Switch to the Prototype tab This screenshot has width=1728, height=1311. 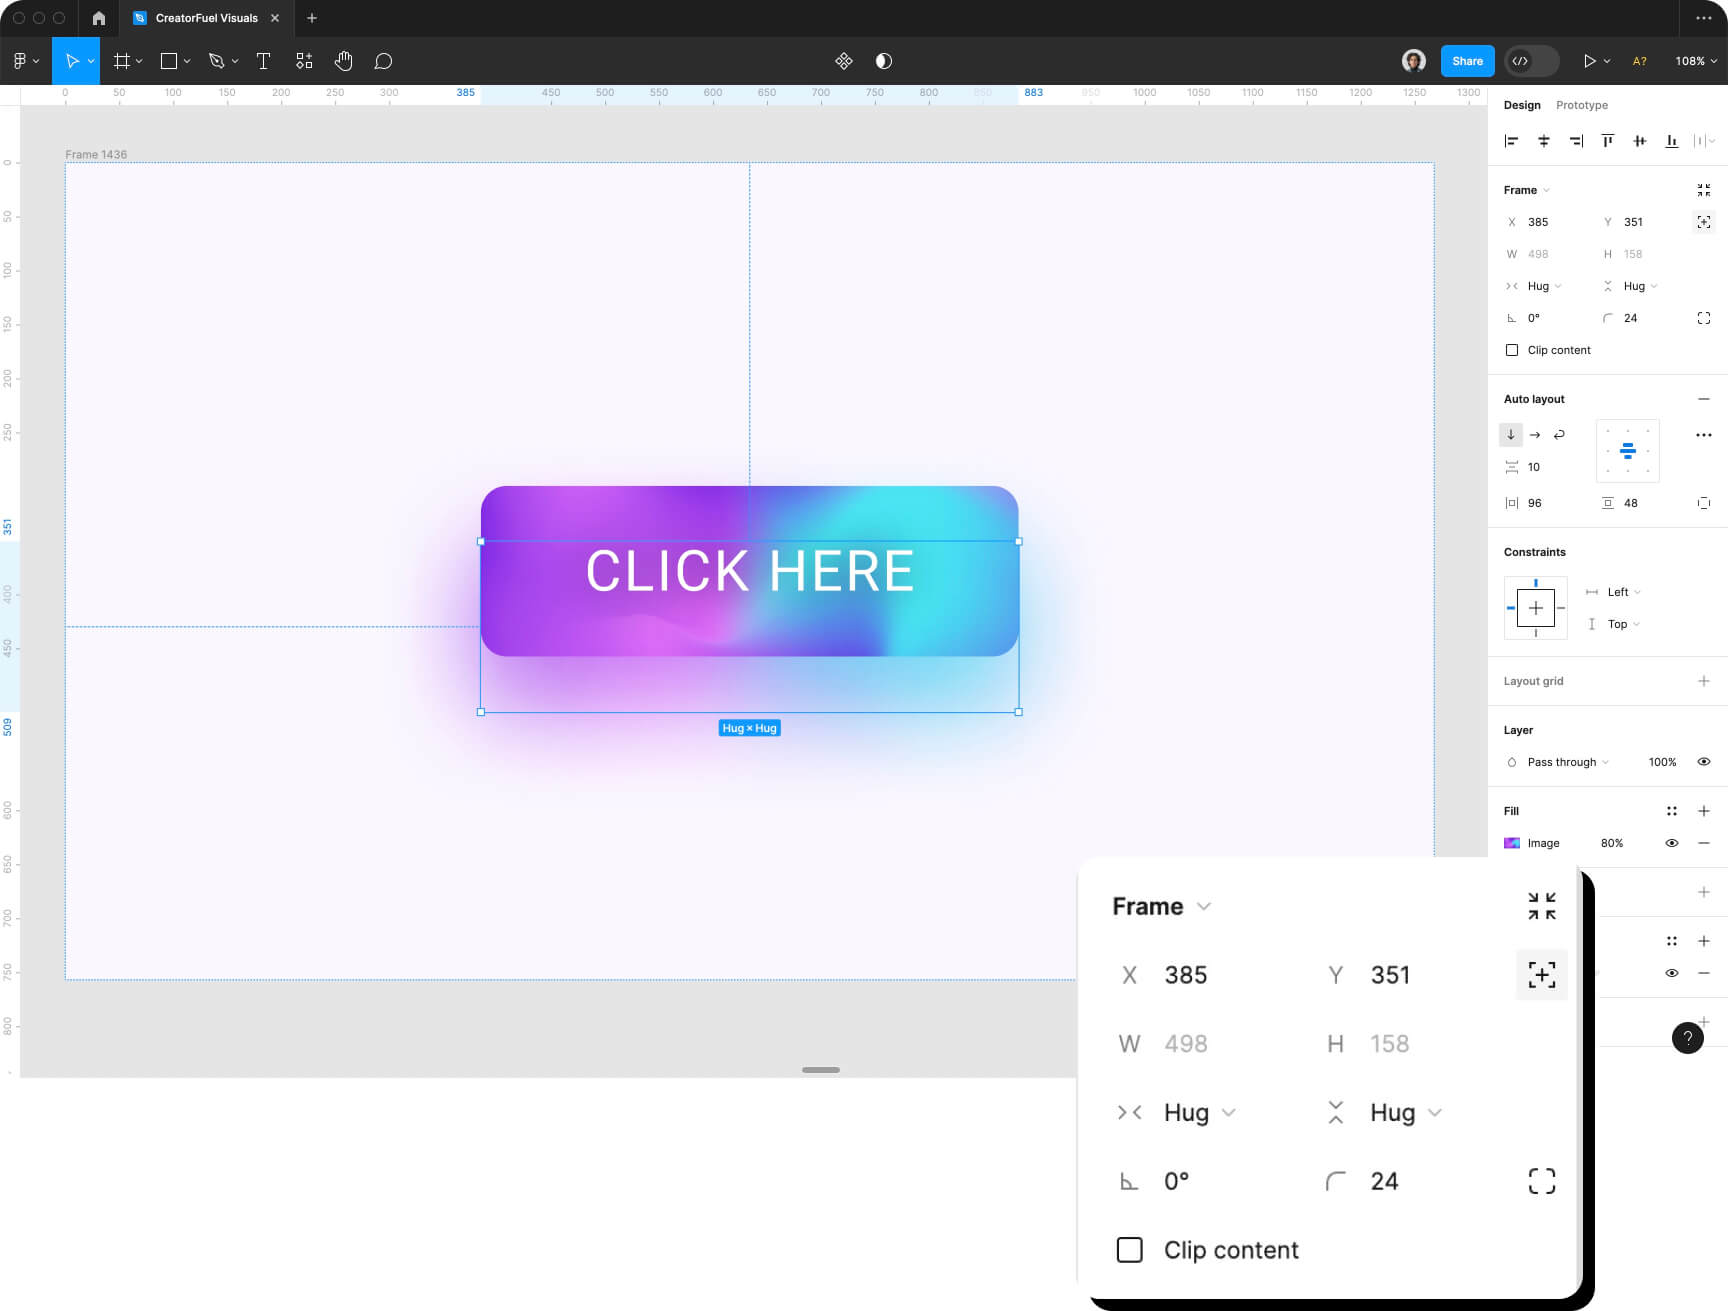(1581, 105)
